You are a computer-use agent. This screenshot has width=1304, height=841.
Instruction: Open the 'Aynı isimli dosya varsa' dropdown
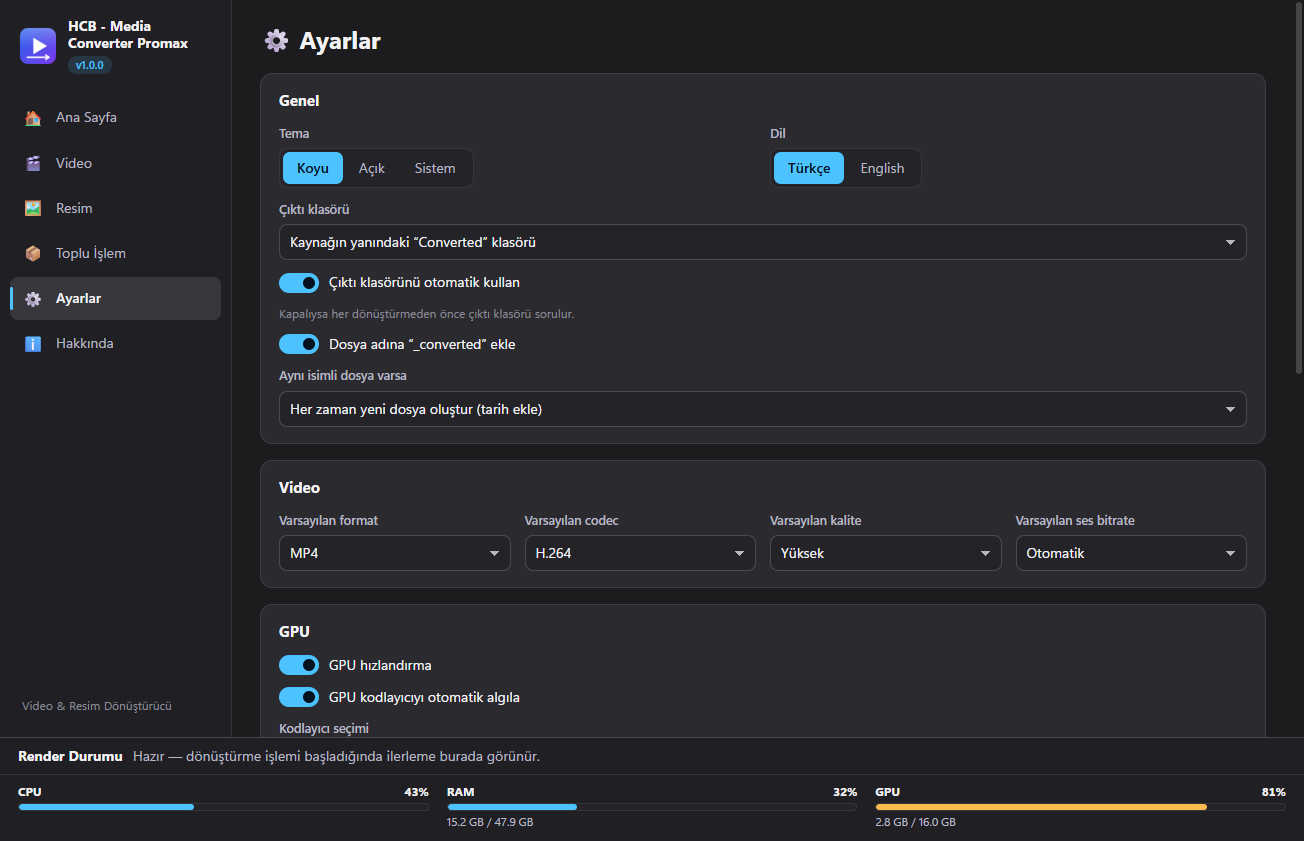[763, 409]
